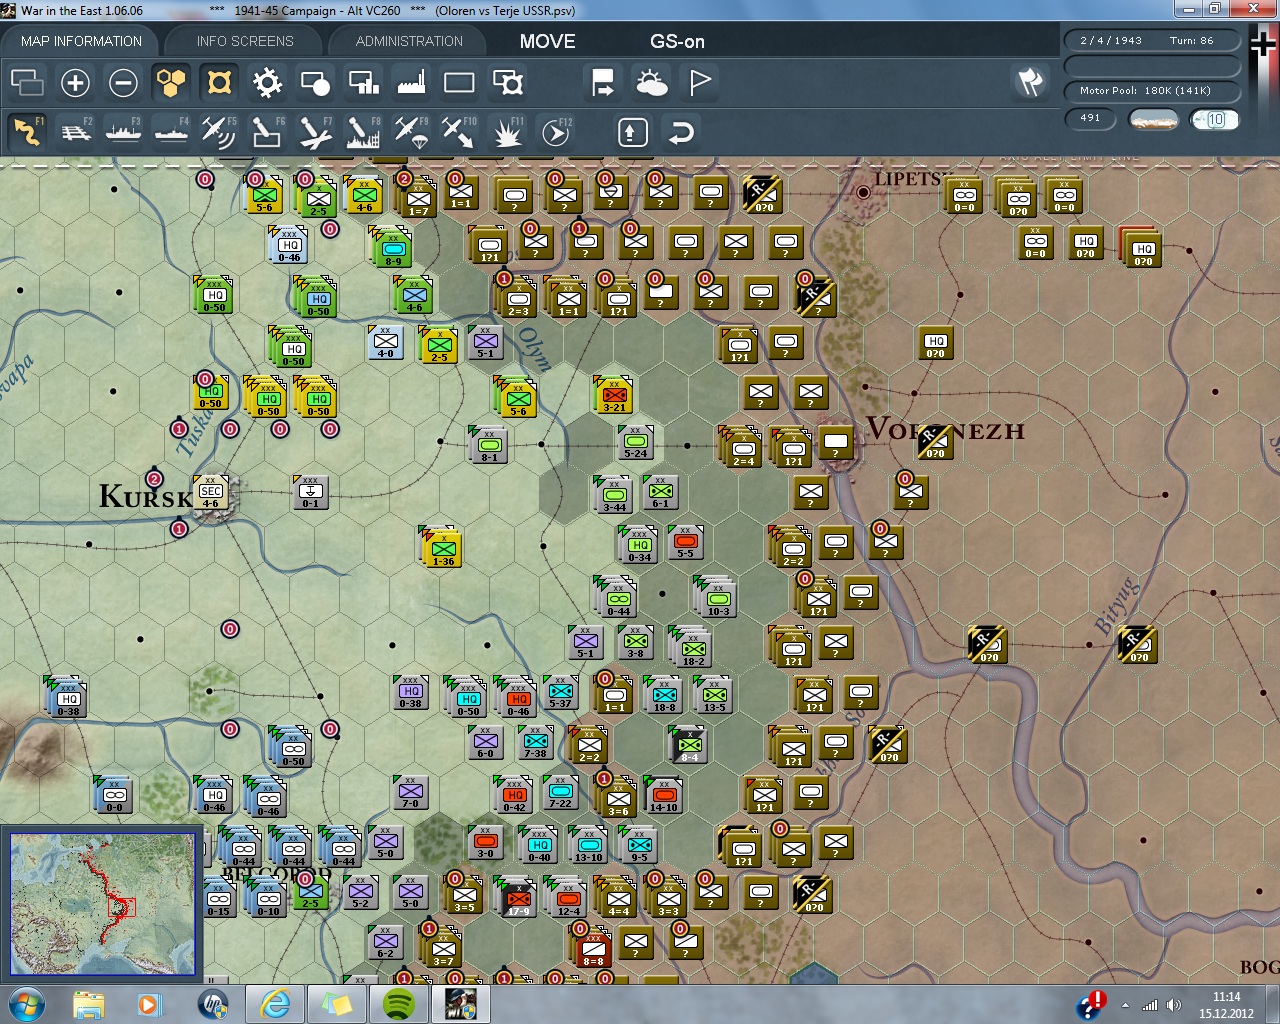1280x1024 pixels.
Task: Open Internet Explorer from taskbar
Action: click(x=274, y=1004)
